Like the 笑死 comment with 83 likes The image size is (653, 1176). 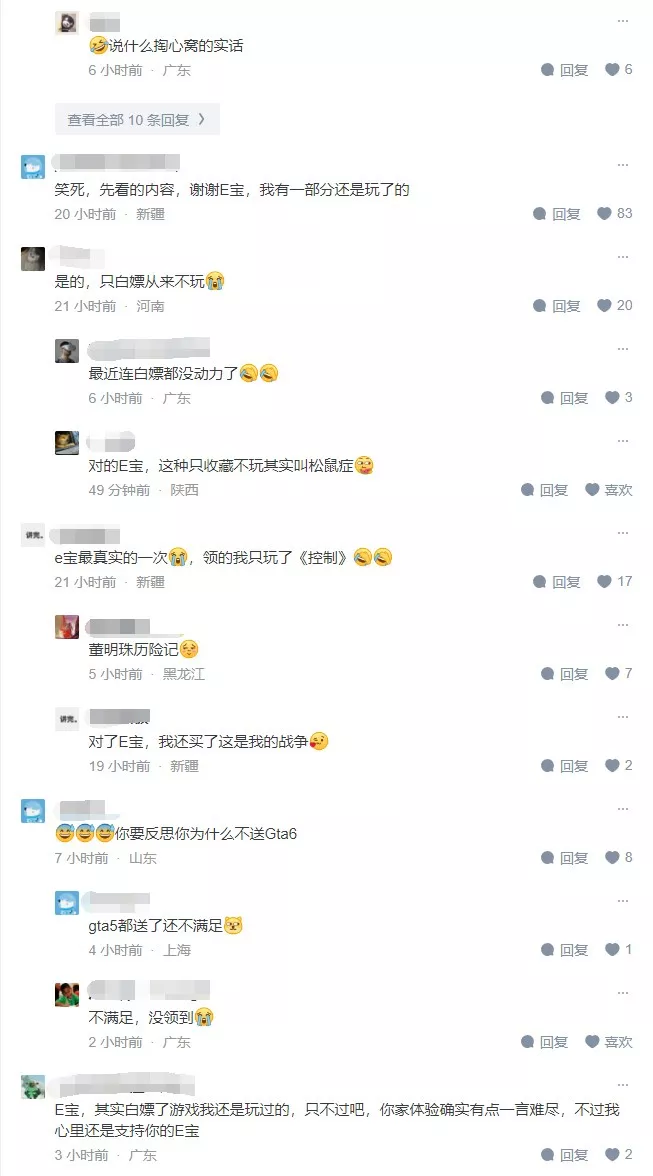pos(615,214)
